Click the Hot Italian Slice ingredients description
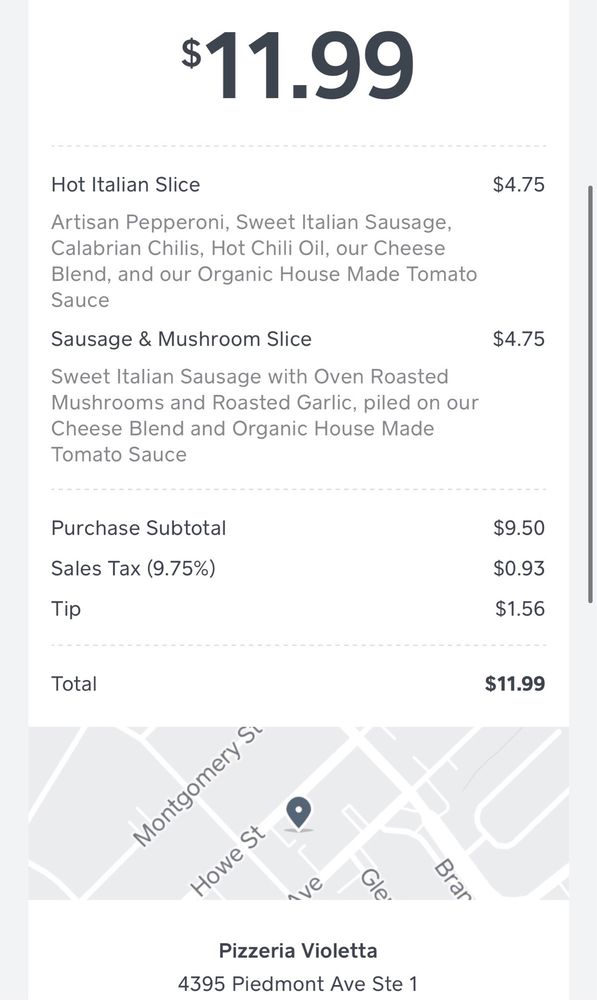 (x=264, y=261)
